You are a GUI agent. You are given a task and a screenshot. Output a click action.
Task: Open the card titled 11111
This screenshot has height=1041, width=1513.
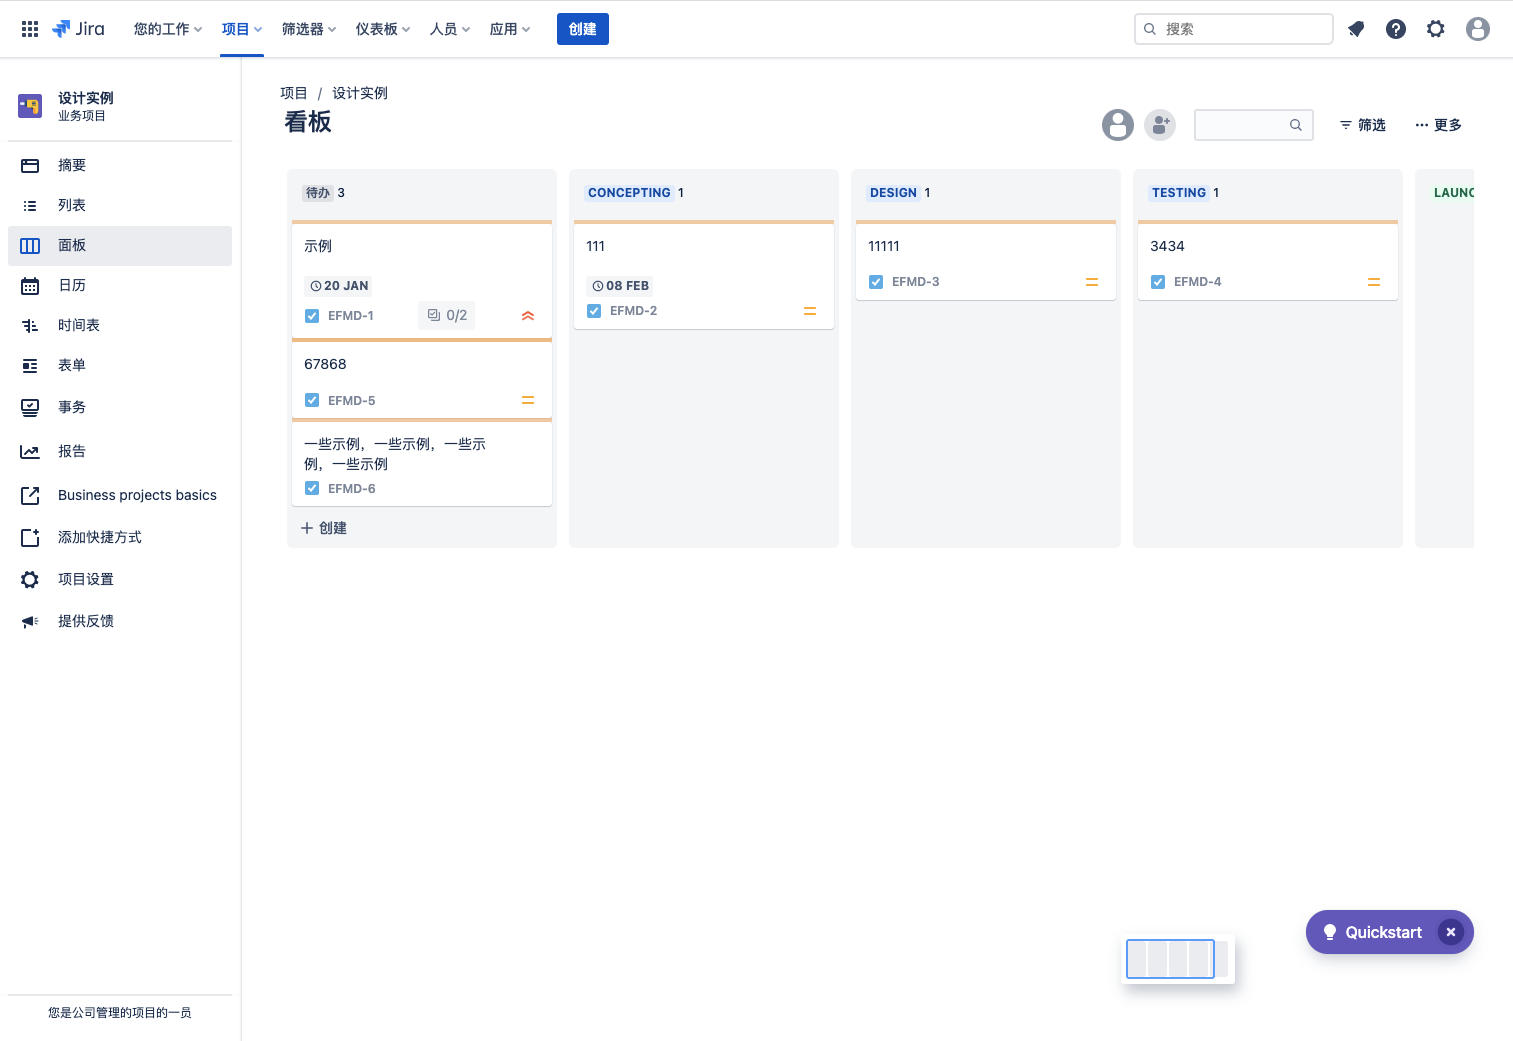(x=986, y=260)
